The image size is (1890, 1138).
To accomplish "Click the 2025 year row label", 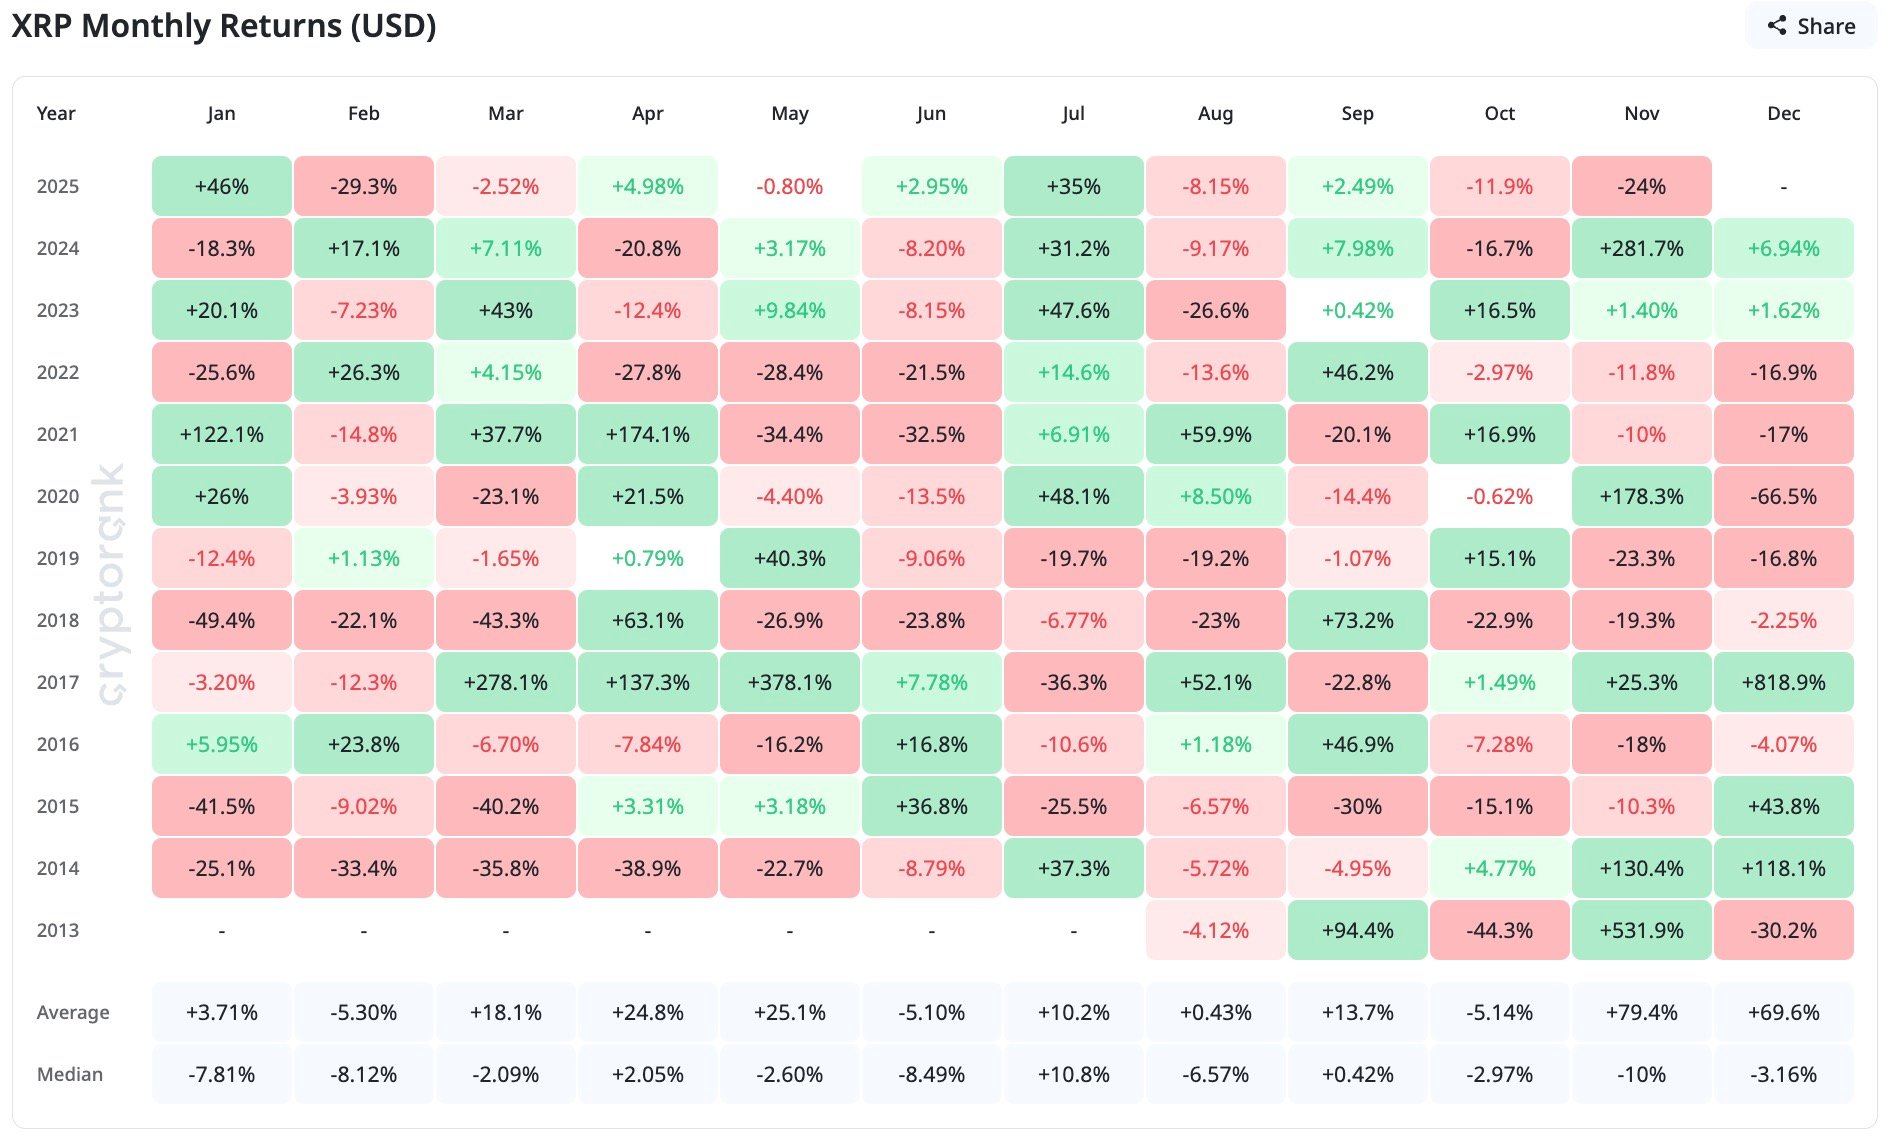I will coord(58,187).
